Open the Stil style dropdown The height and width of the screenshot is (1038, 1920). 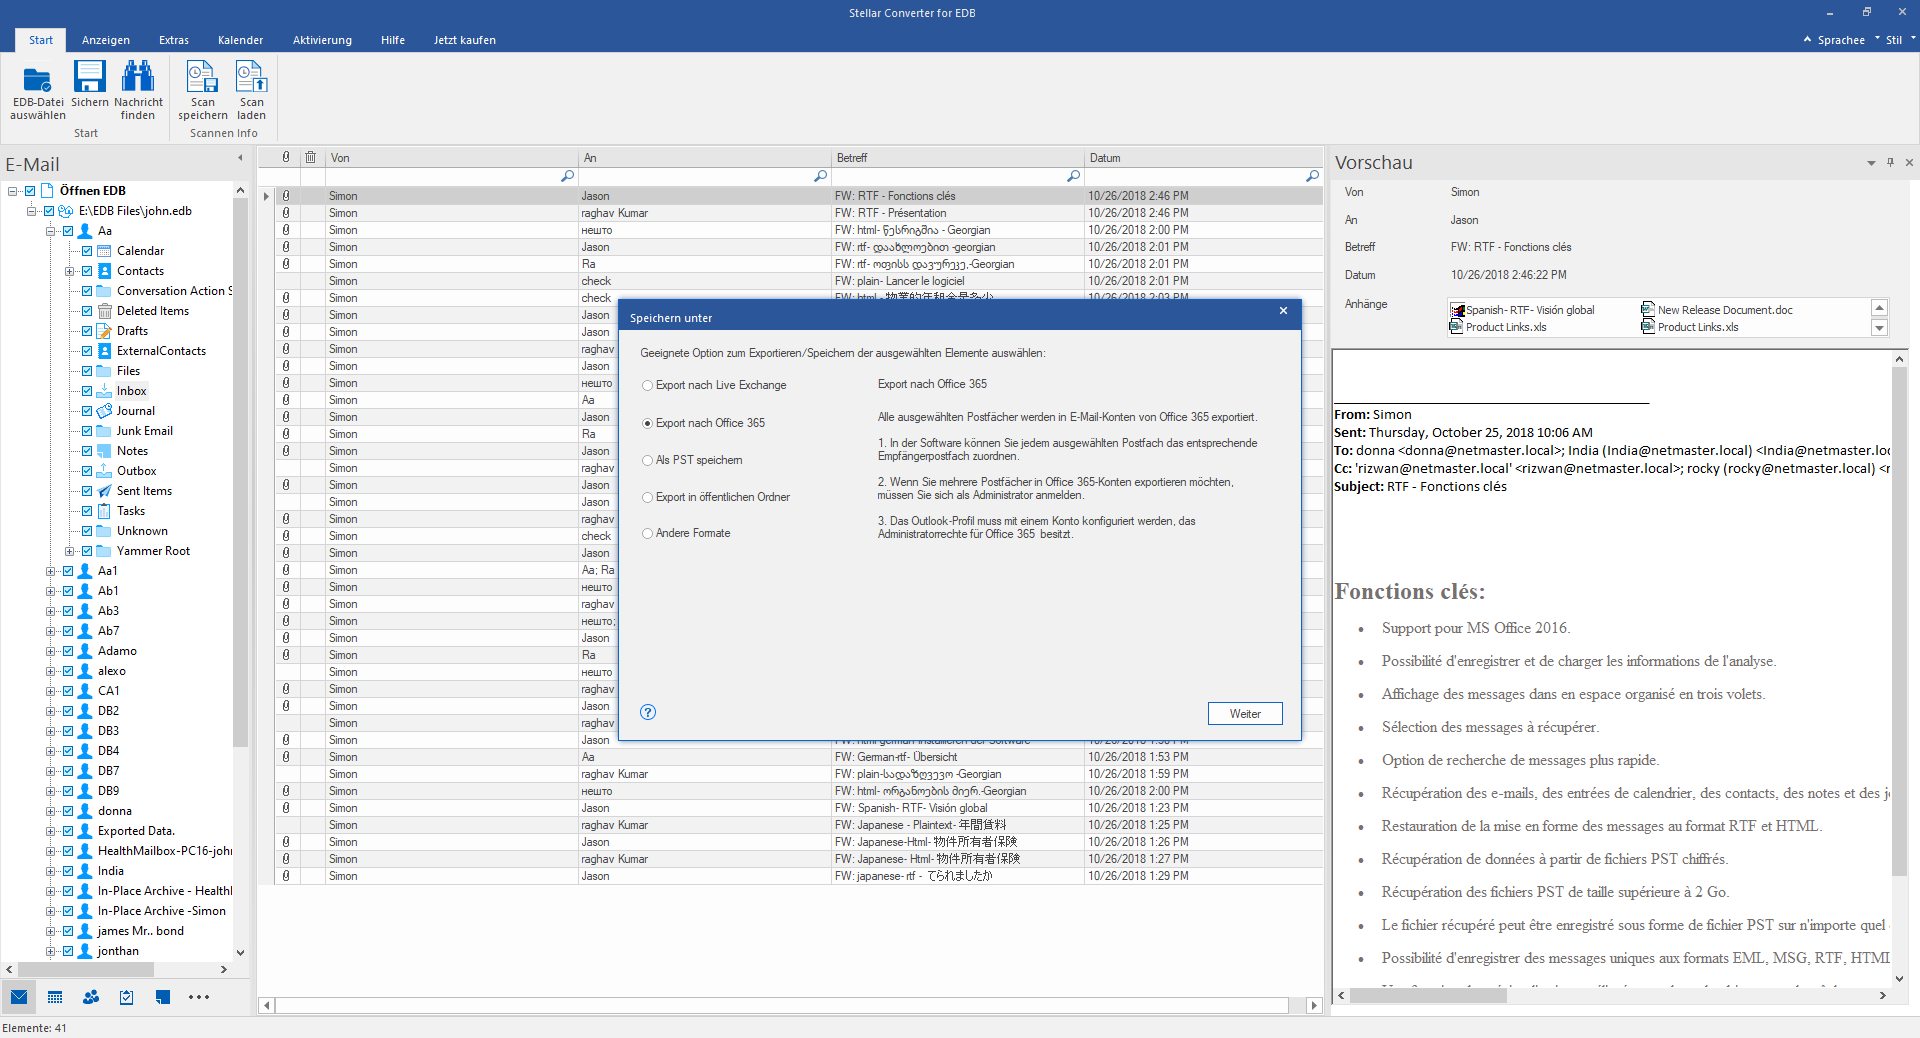pyautogui.click(x=1899, y=40)
